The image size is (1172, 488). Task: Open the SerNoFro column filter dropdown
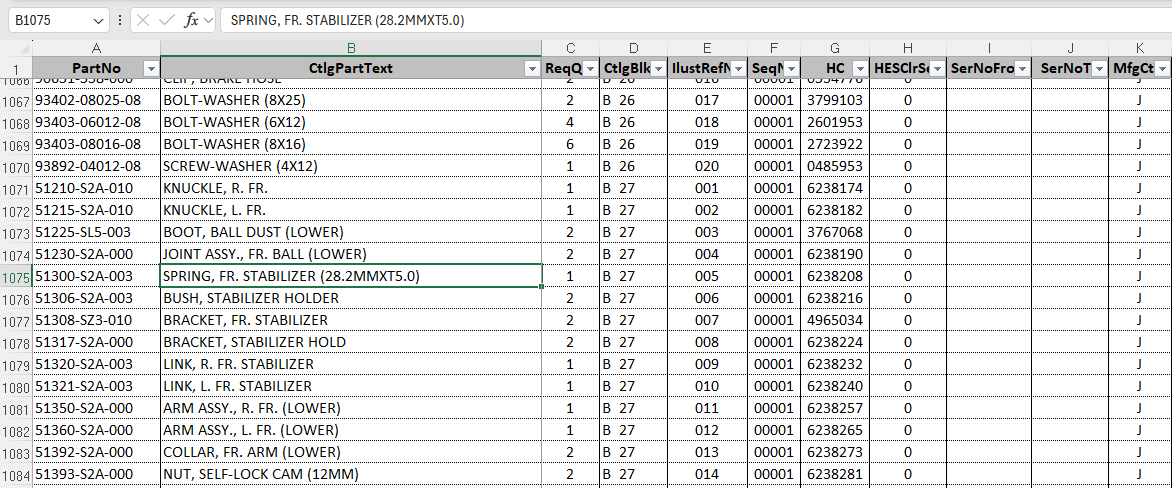(1021, 68)
